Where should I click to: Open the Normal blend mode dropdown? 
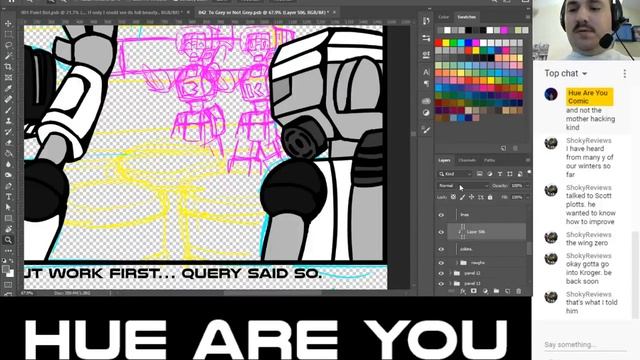pos(463,186)
